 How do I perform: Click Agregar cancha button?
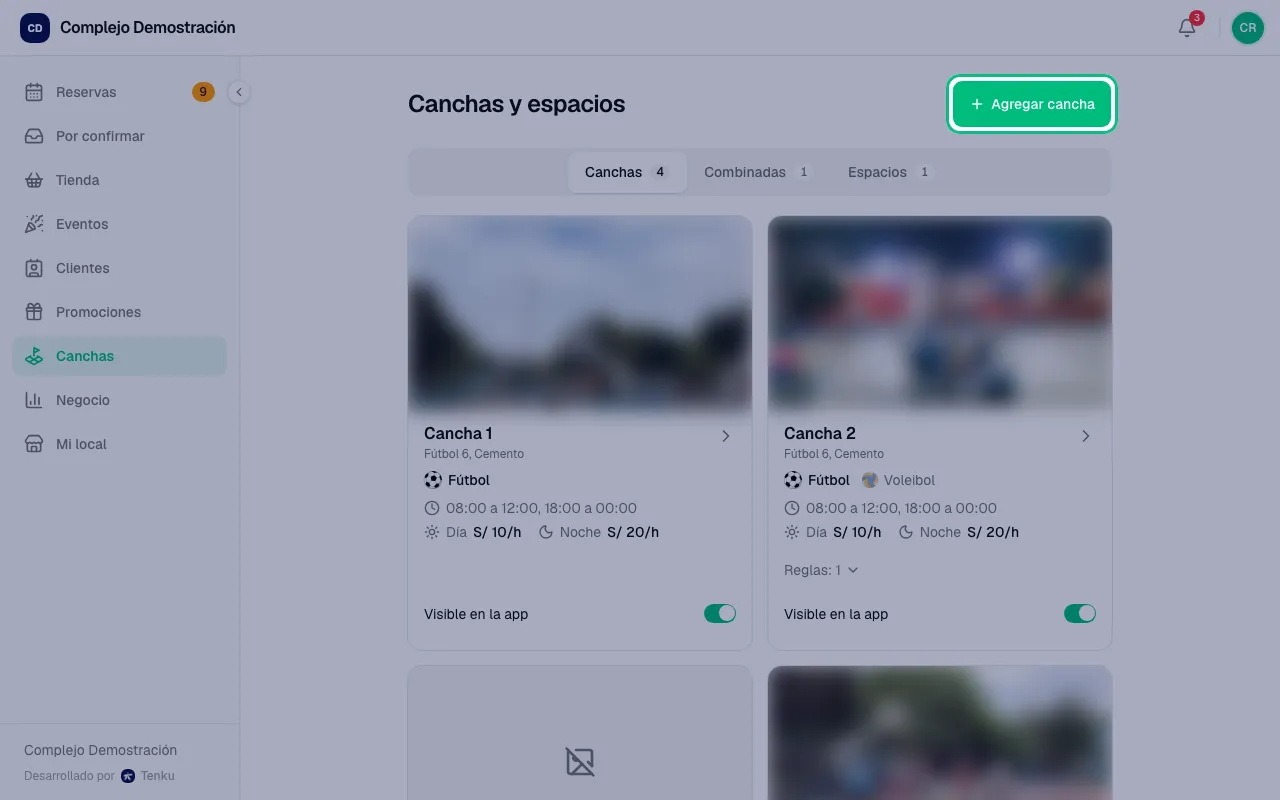pos(1032,104)
